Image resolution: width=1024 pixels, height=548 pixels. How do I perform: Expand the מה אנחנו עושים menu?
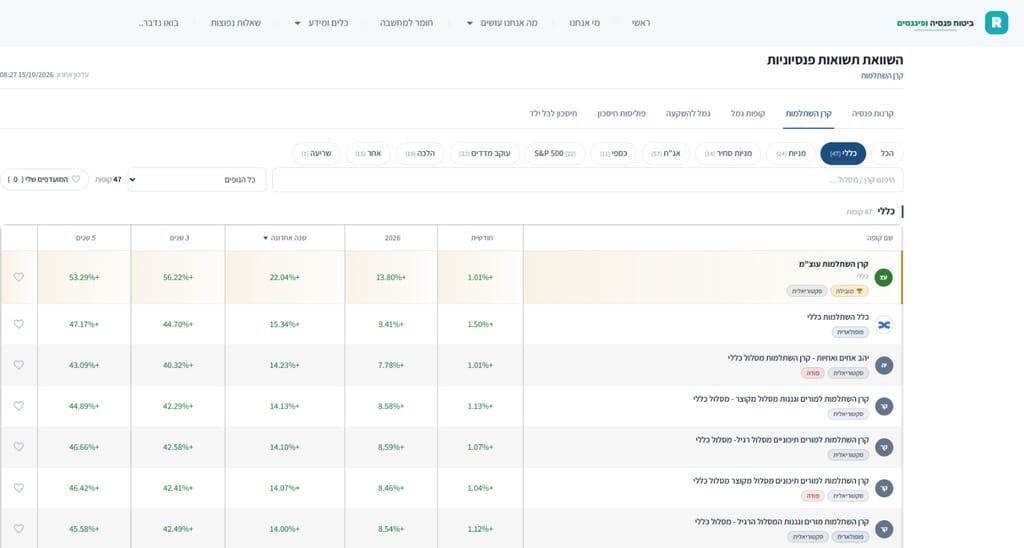pos(504,23)
